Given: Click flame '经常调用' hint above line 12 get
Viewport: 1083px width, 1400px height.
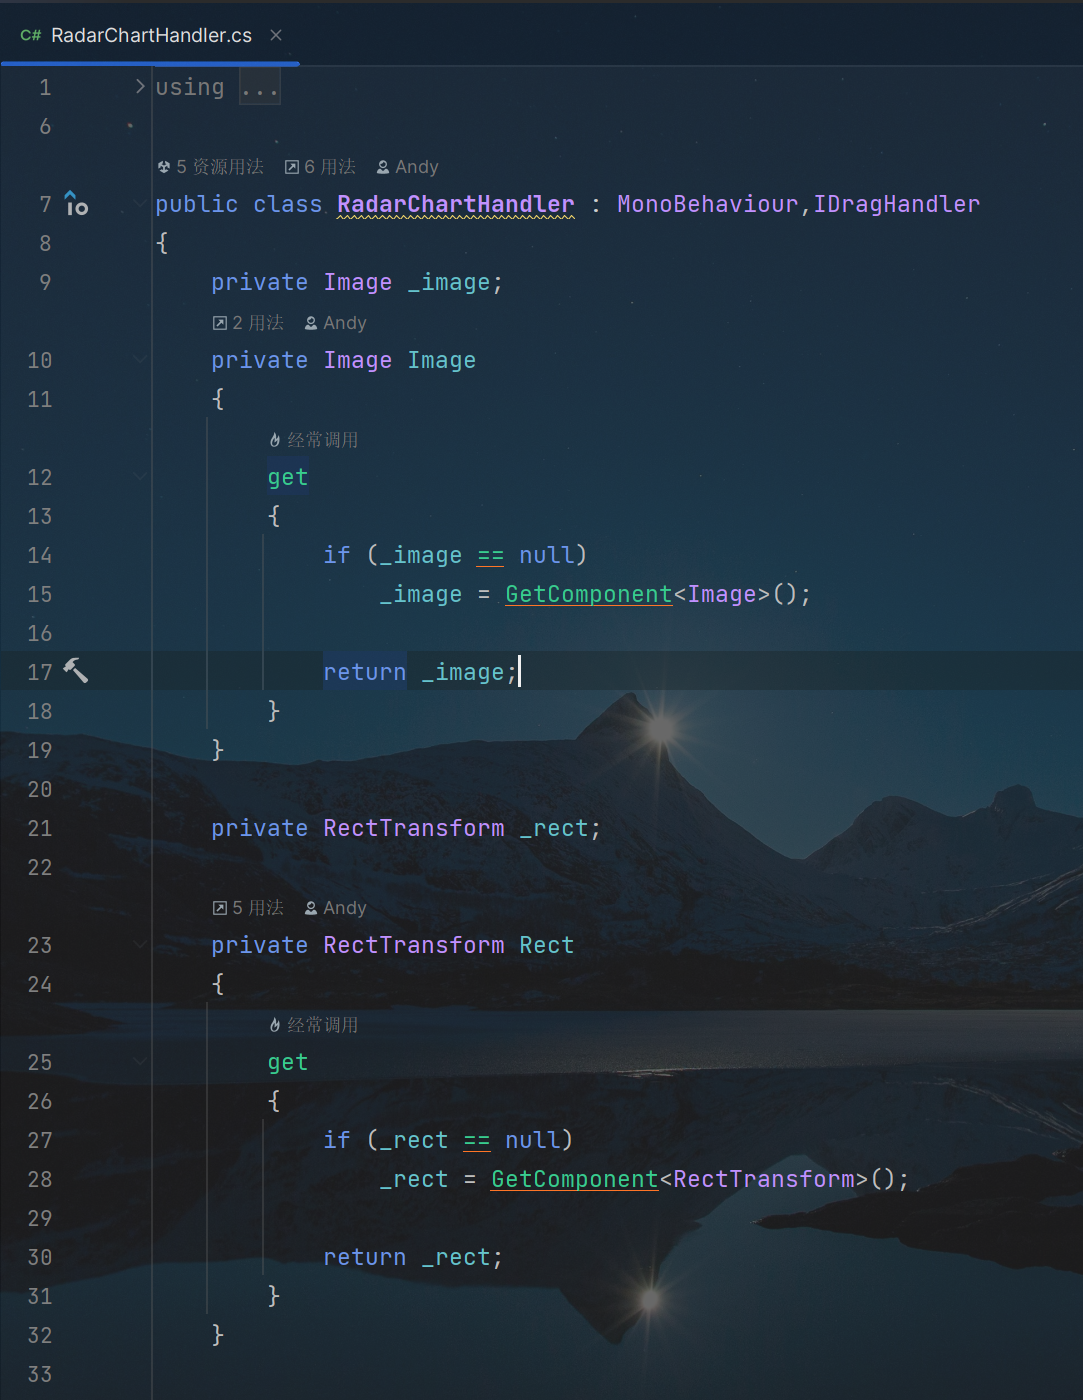Looking at the screenshot, I should click(x=314, y=440).
